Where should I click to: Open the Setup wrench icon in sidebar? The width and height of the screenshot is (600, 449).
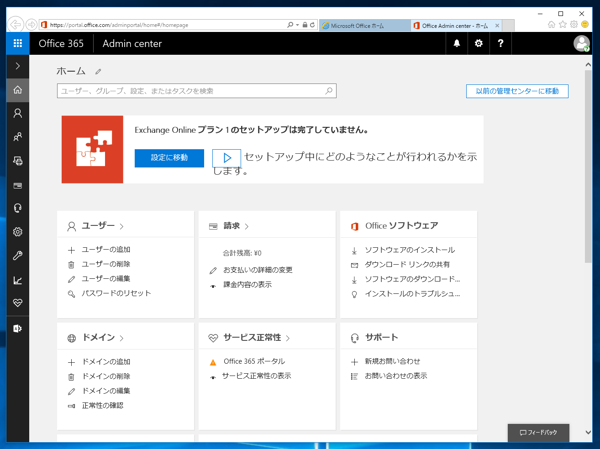pyautogui.click(x=18, y=255)
